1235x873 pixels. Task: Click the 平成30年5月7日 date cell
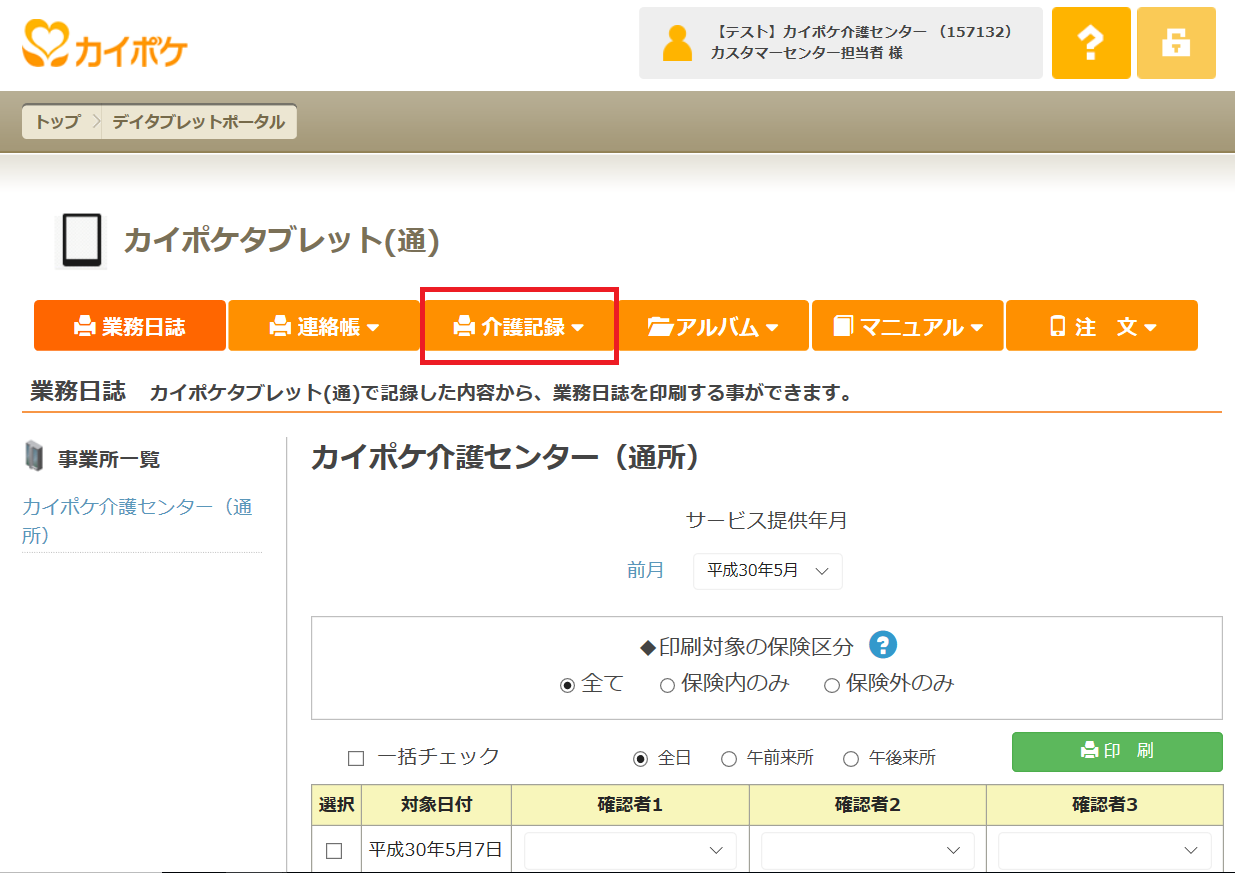coord(436,850)
